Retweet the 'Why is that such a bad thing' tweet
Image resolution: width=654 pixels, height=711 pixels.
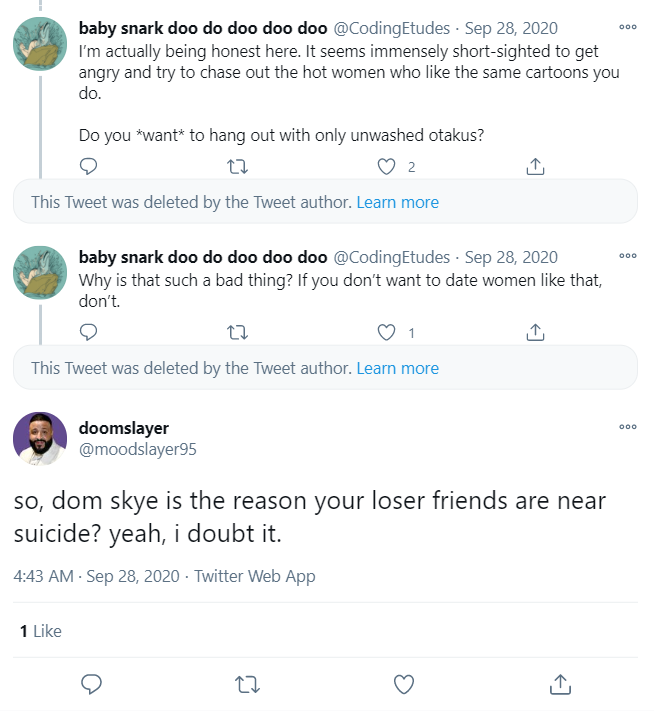[x=237, y=333]
